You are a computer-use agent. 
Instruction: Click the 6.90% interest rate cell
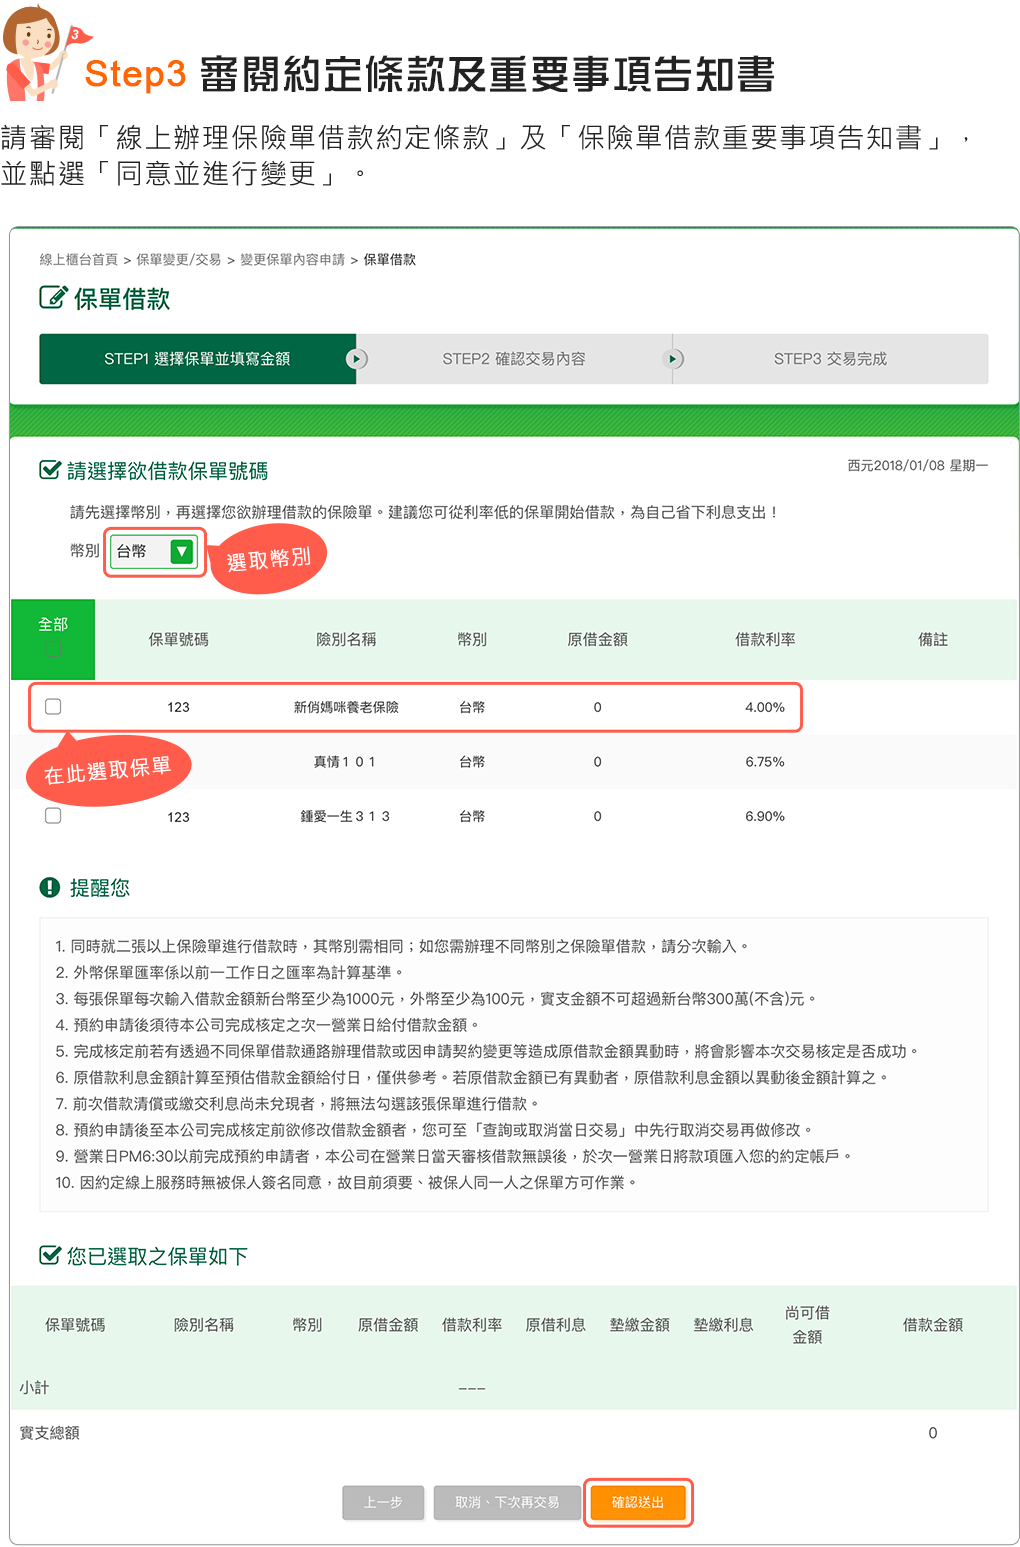765,817
